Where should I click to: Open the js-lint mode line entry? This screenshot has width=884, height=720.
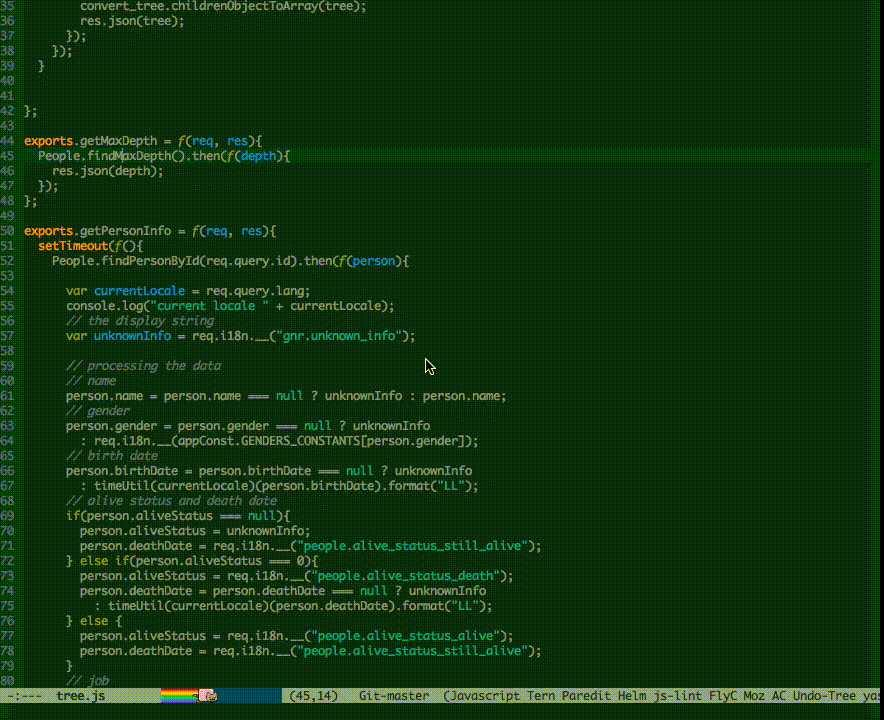(678, 696)
